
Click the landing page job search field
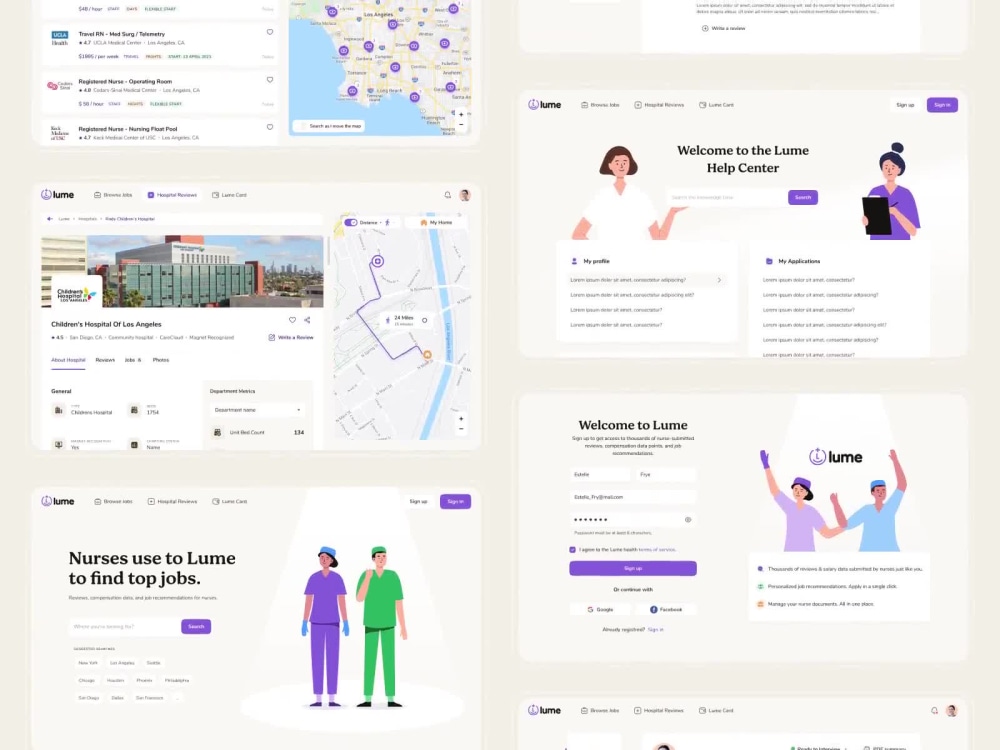coord(124,627)
